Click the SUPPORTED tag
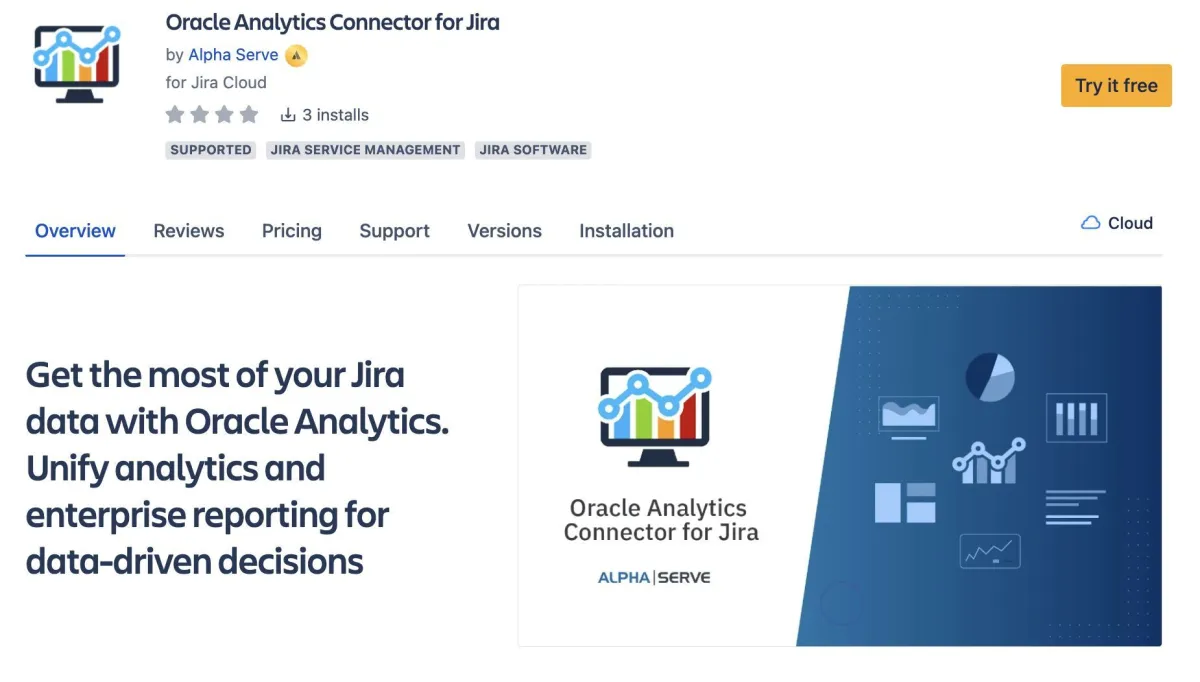 click(211, 150)
